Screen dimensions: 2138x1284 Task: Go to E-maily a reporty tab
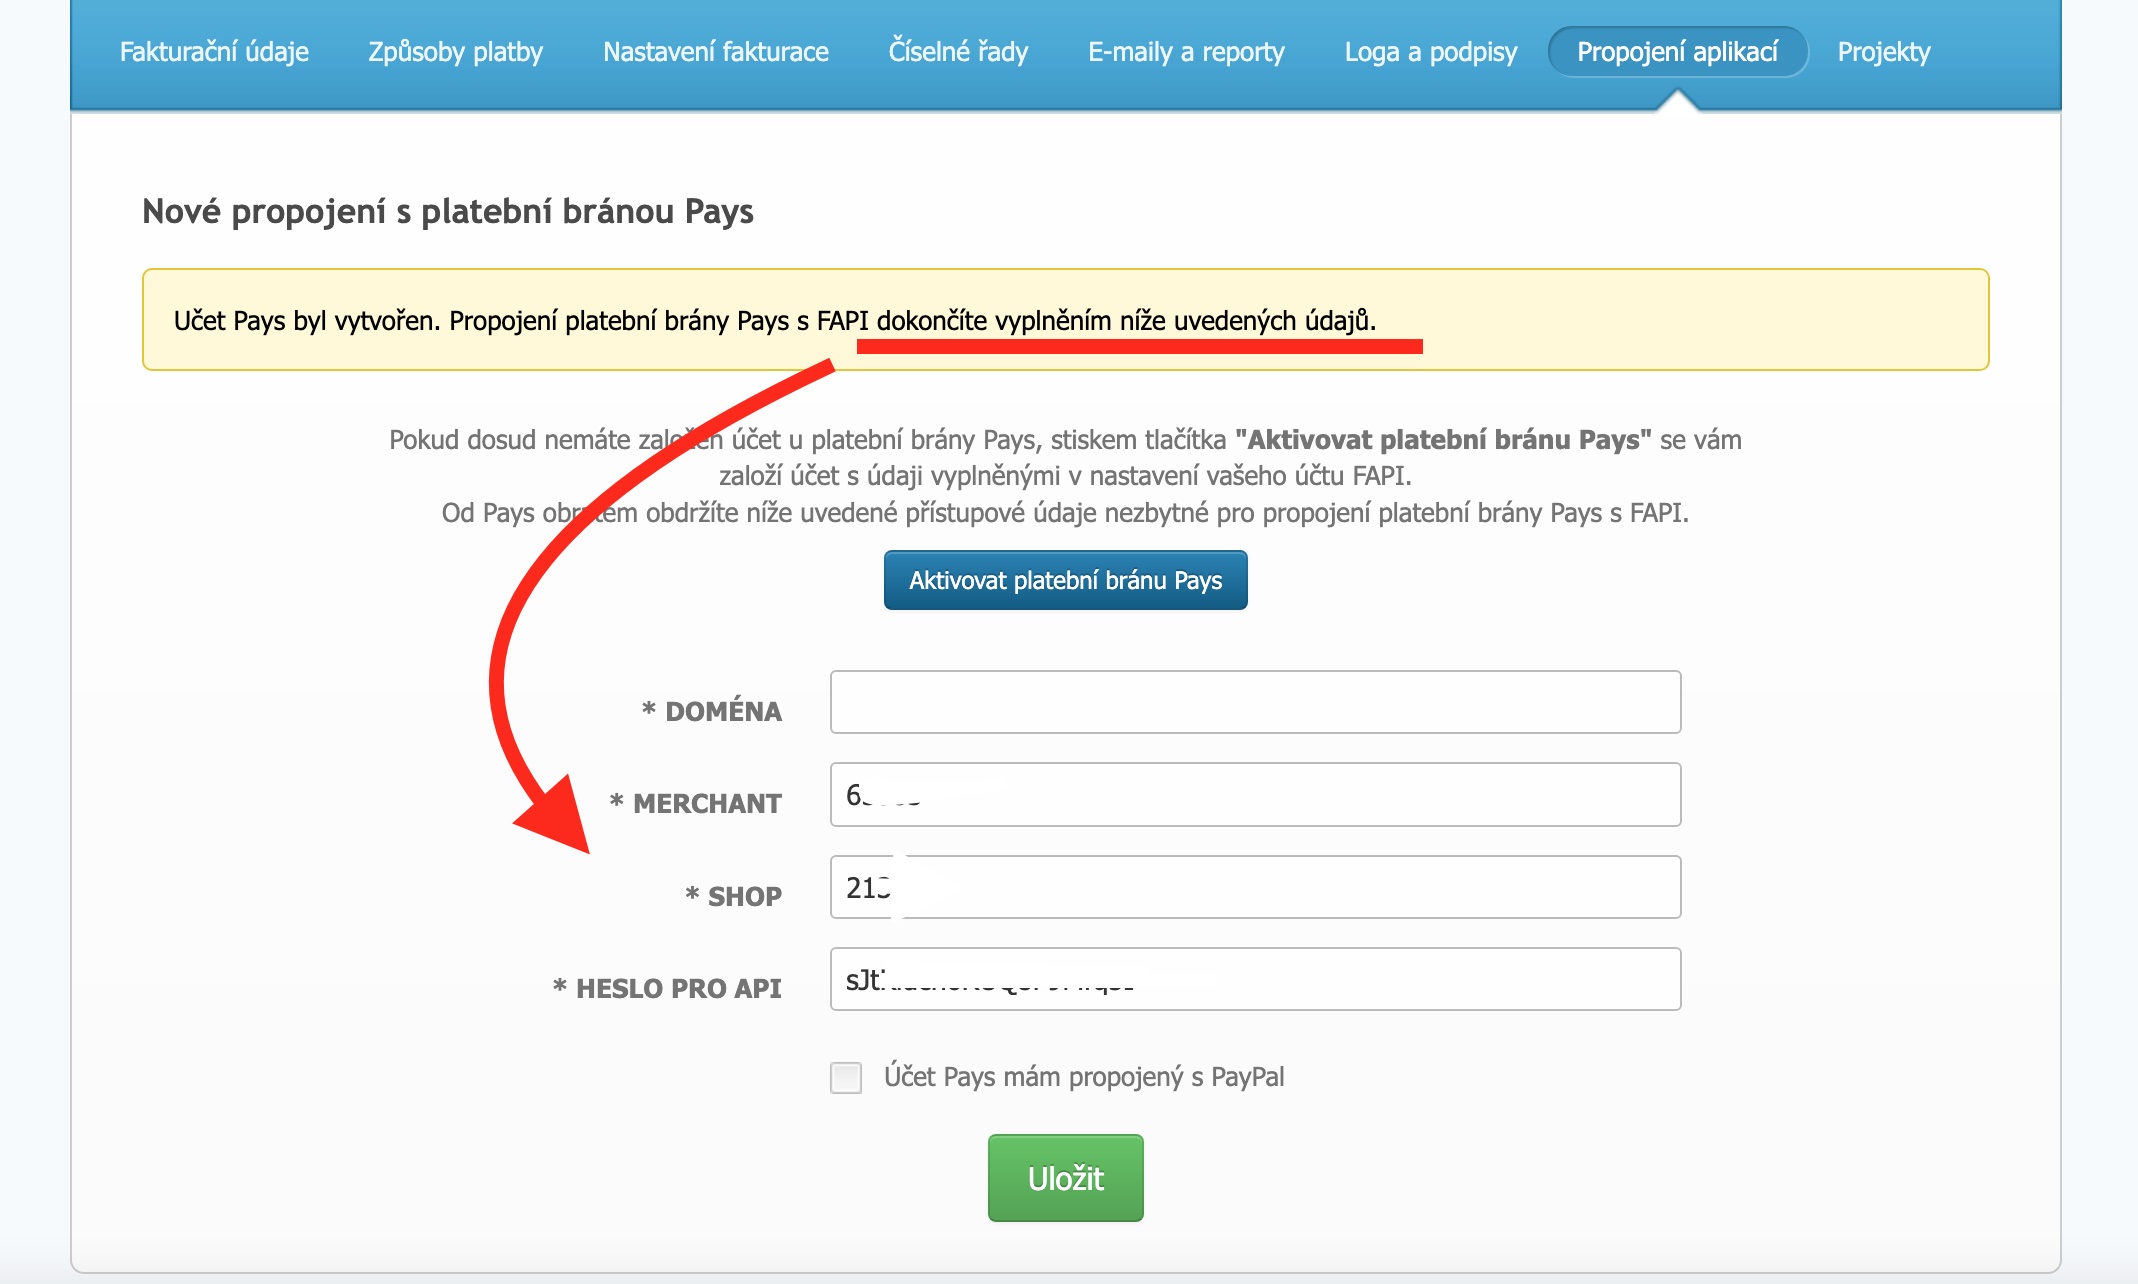(x=1186, y=52)
